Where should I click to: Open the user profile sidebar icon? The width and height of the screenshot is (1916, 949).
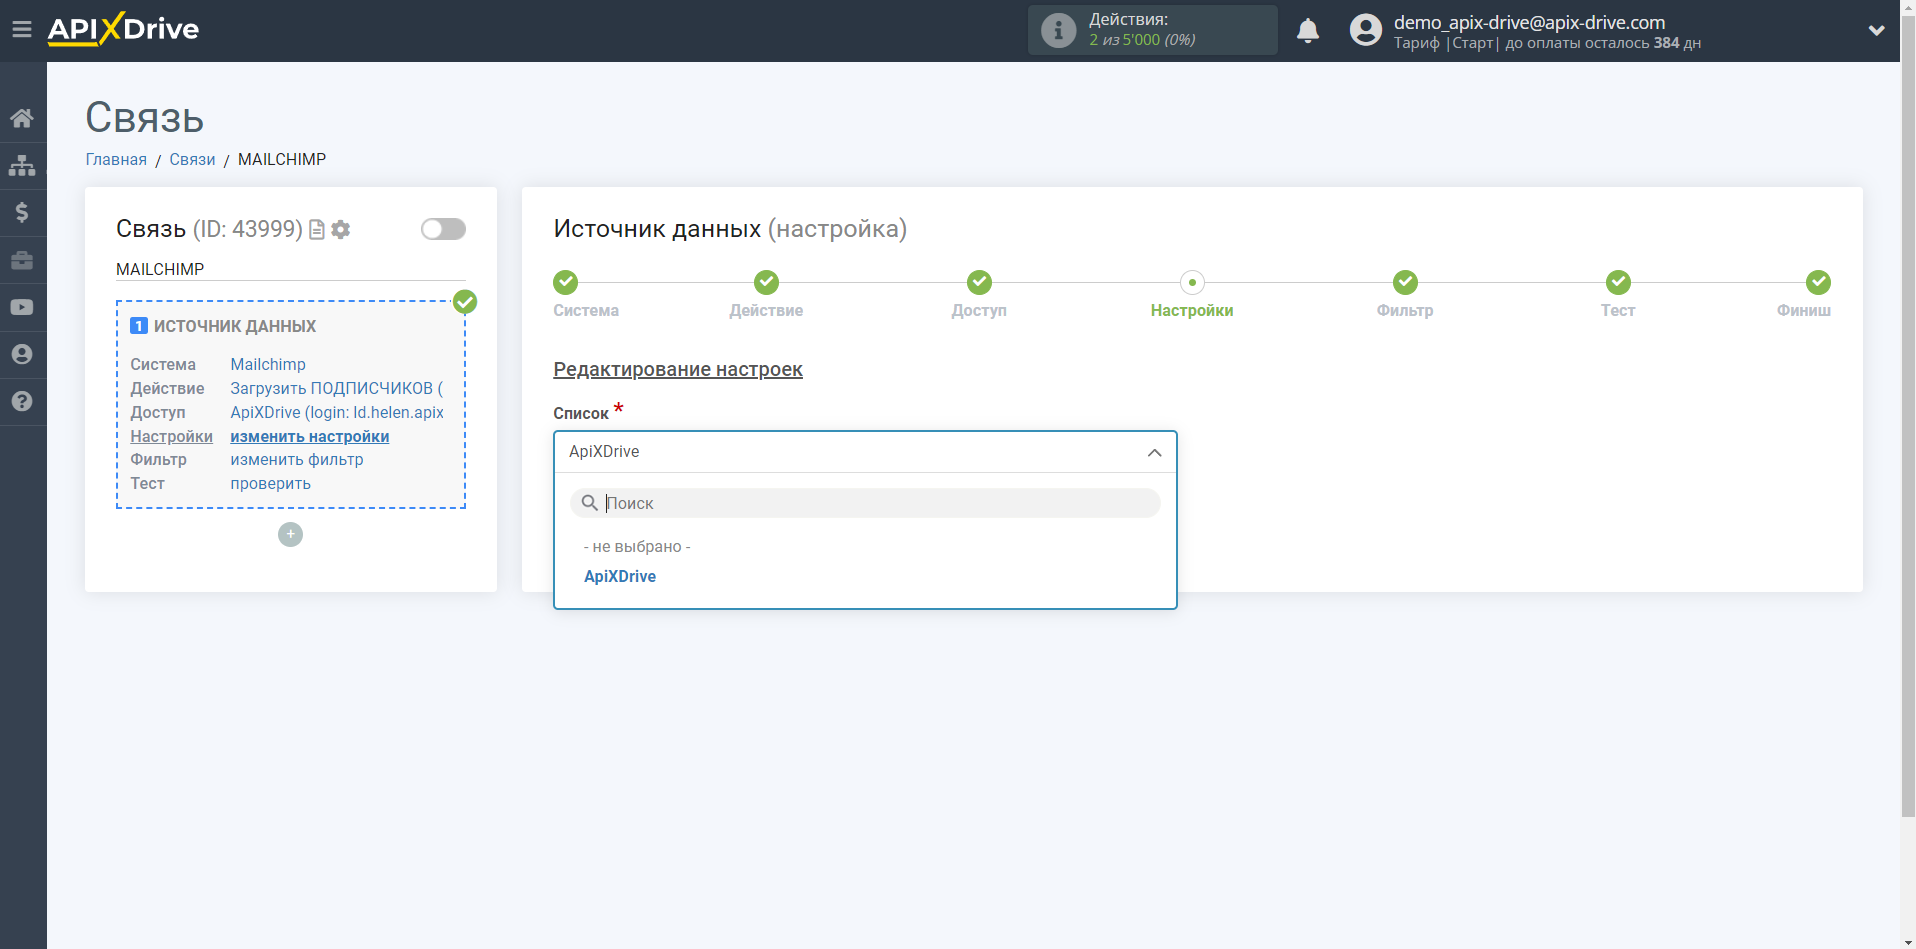[x=22, y=354]
